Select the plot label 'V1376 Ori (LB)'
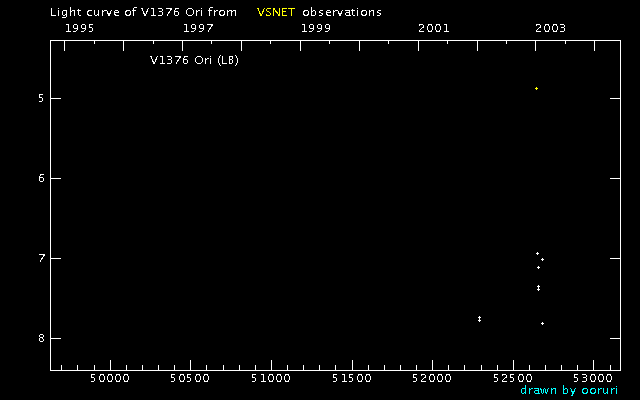 [194, 60]
